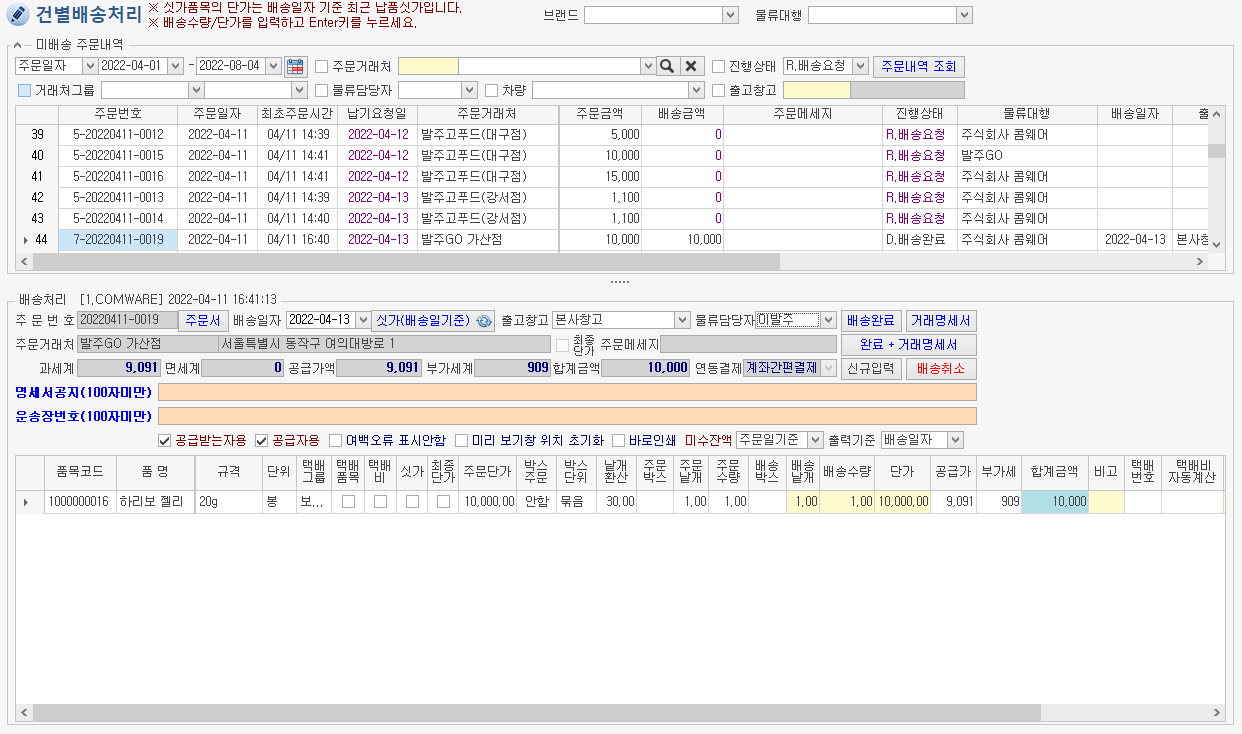Click the refresh icon on 싯가(배송일기준)

(x=484, y=320)
